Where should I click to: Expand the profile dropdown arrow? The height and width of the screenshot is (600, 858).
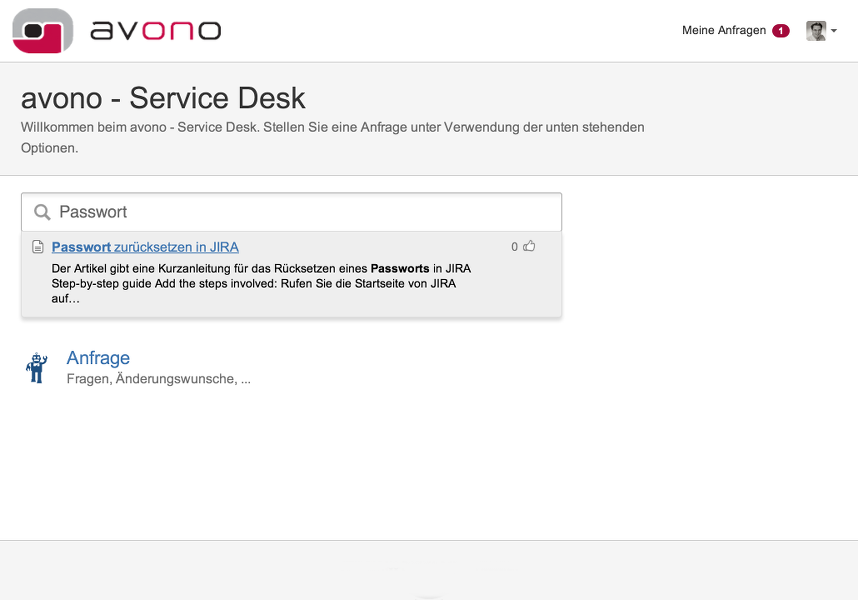point(834,31)
